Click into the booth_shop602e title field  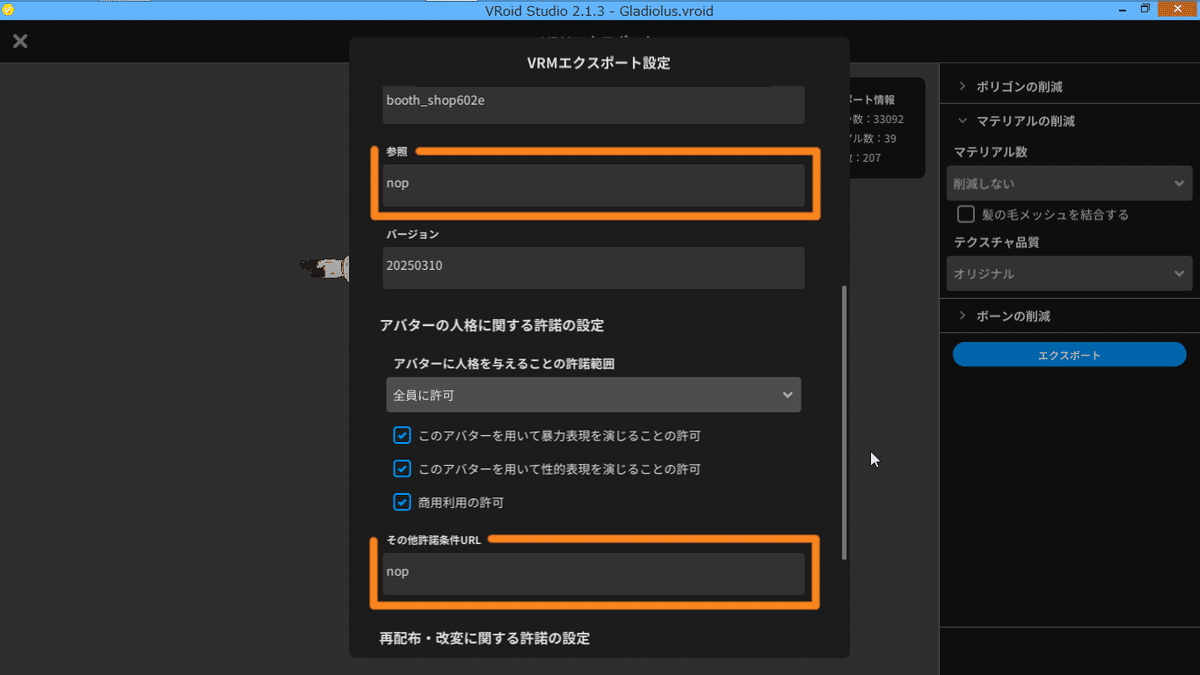click(x=593, y=105)
